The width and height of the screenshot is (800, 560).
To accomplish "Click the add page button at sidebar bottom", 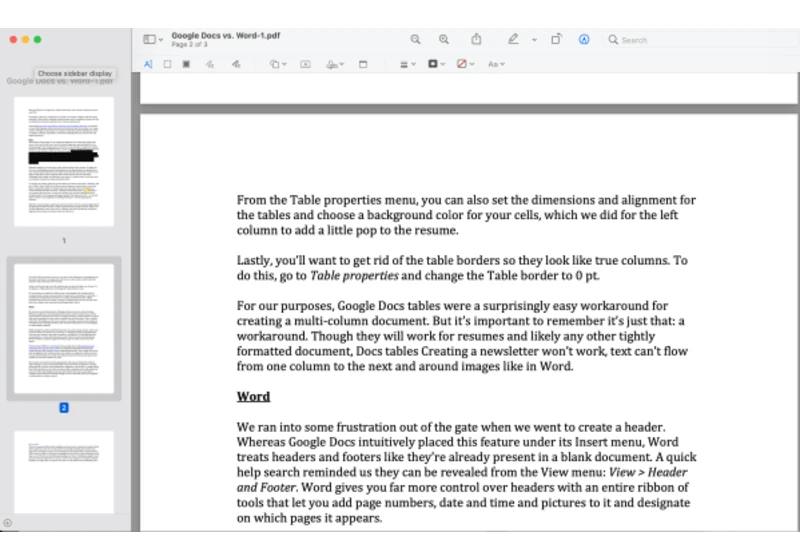I will (7, 523).
